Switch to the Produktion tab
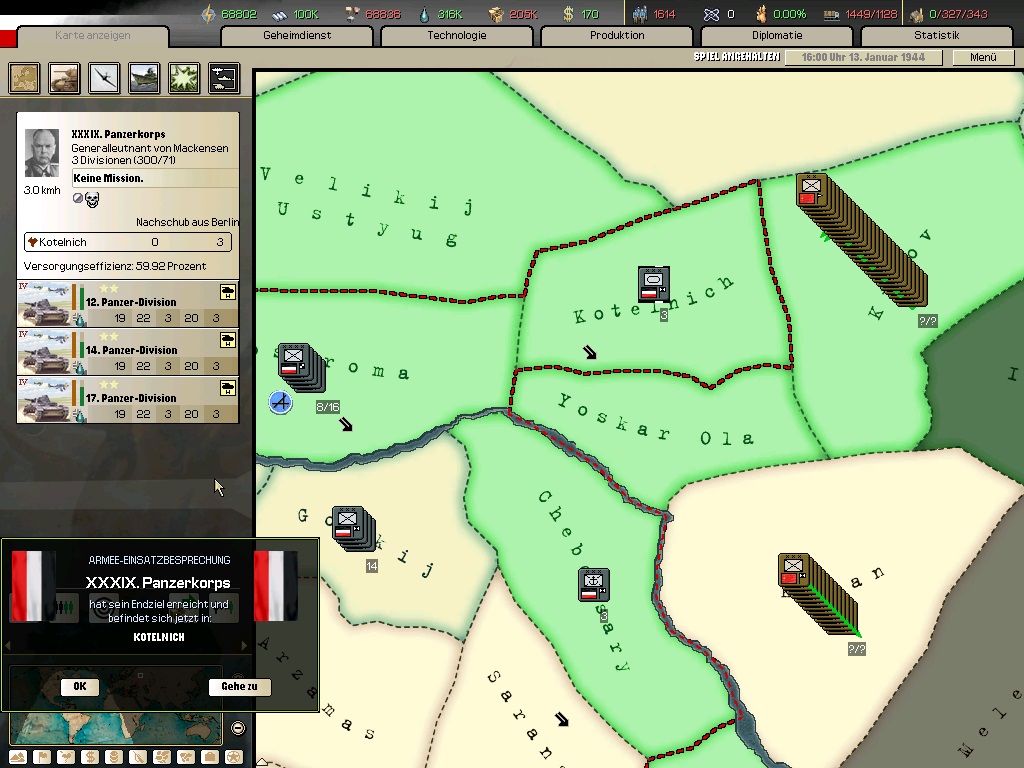 617,35
